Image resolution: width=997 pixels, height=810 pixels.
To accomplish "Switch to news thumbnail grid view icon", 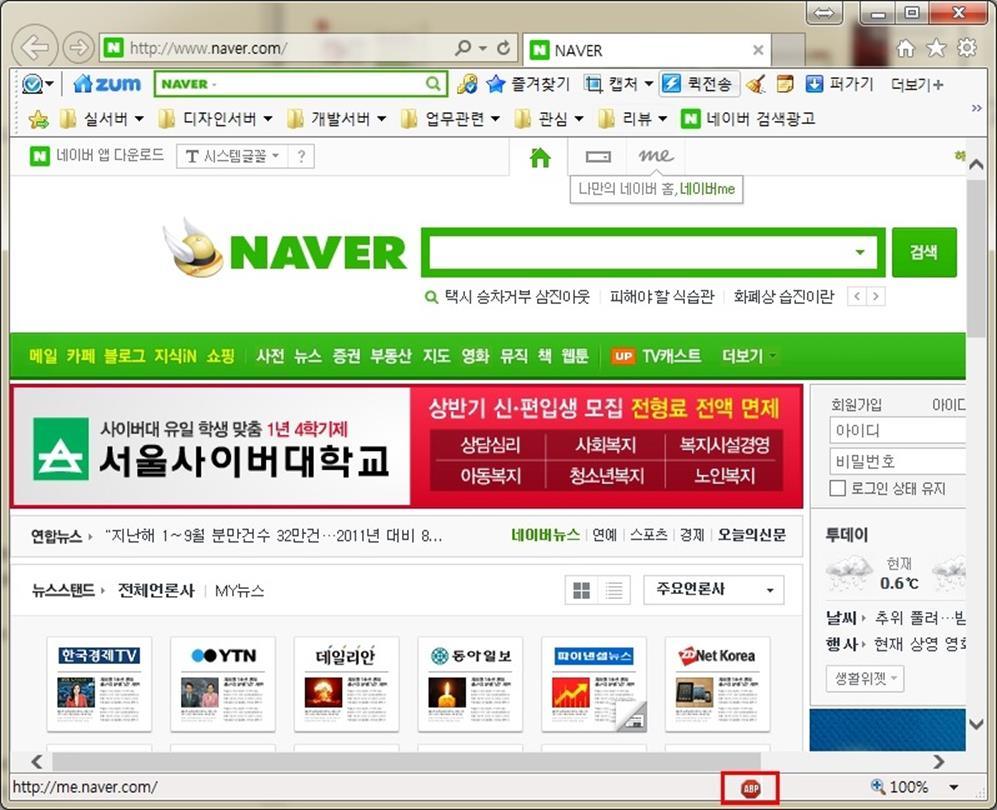I will coord(582,591).
